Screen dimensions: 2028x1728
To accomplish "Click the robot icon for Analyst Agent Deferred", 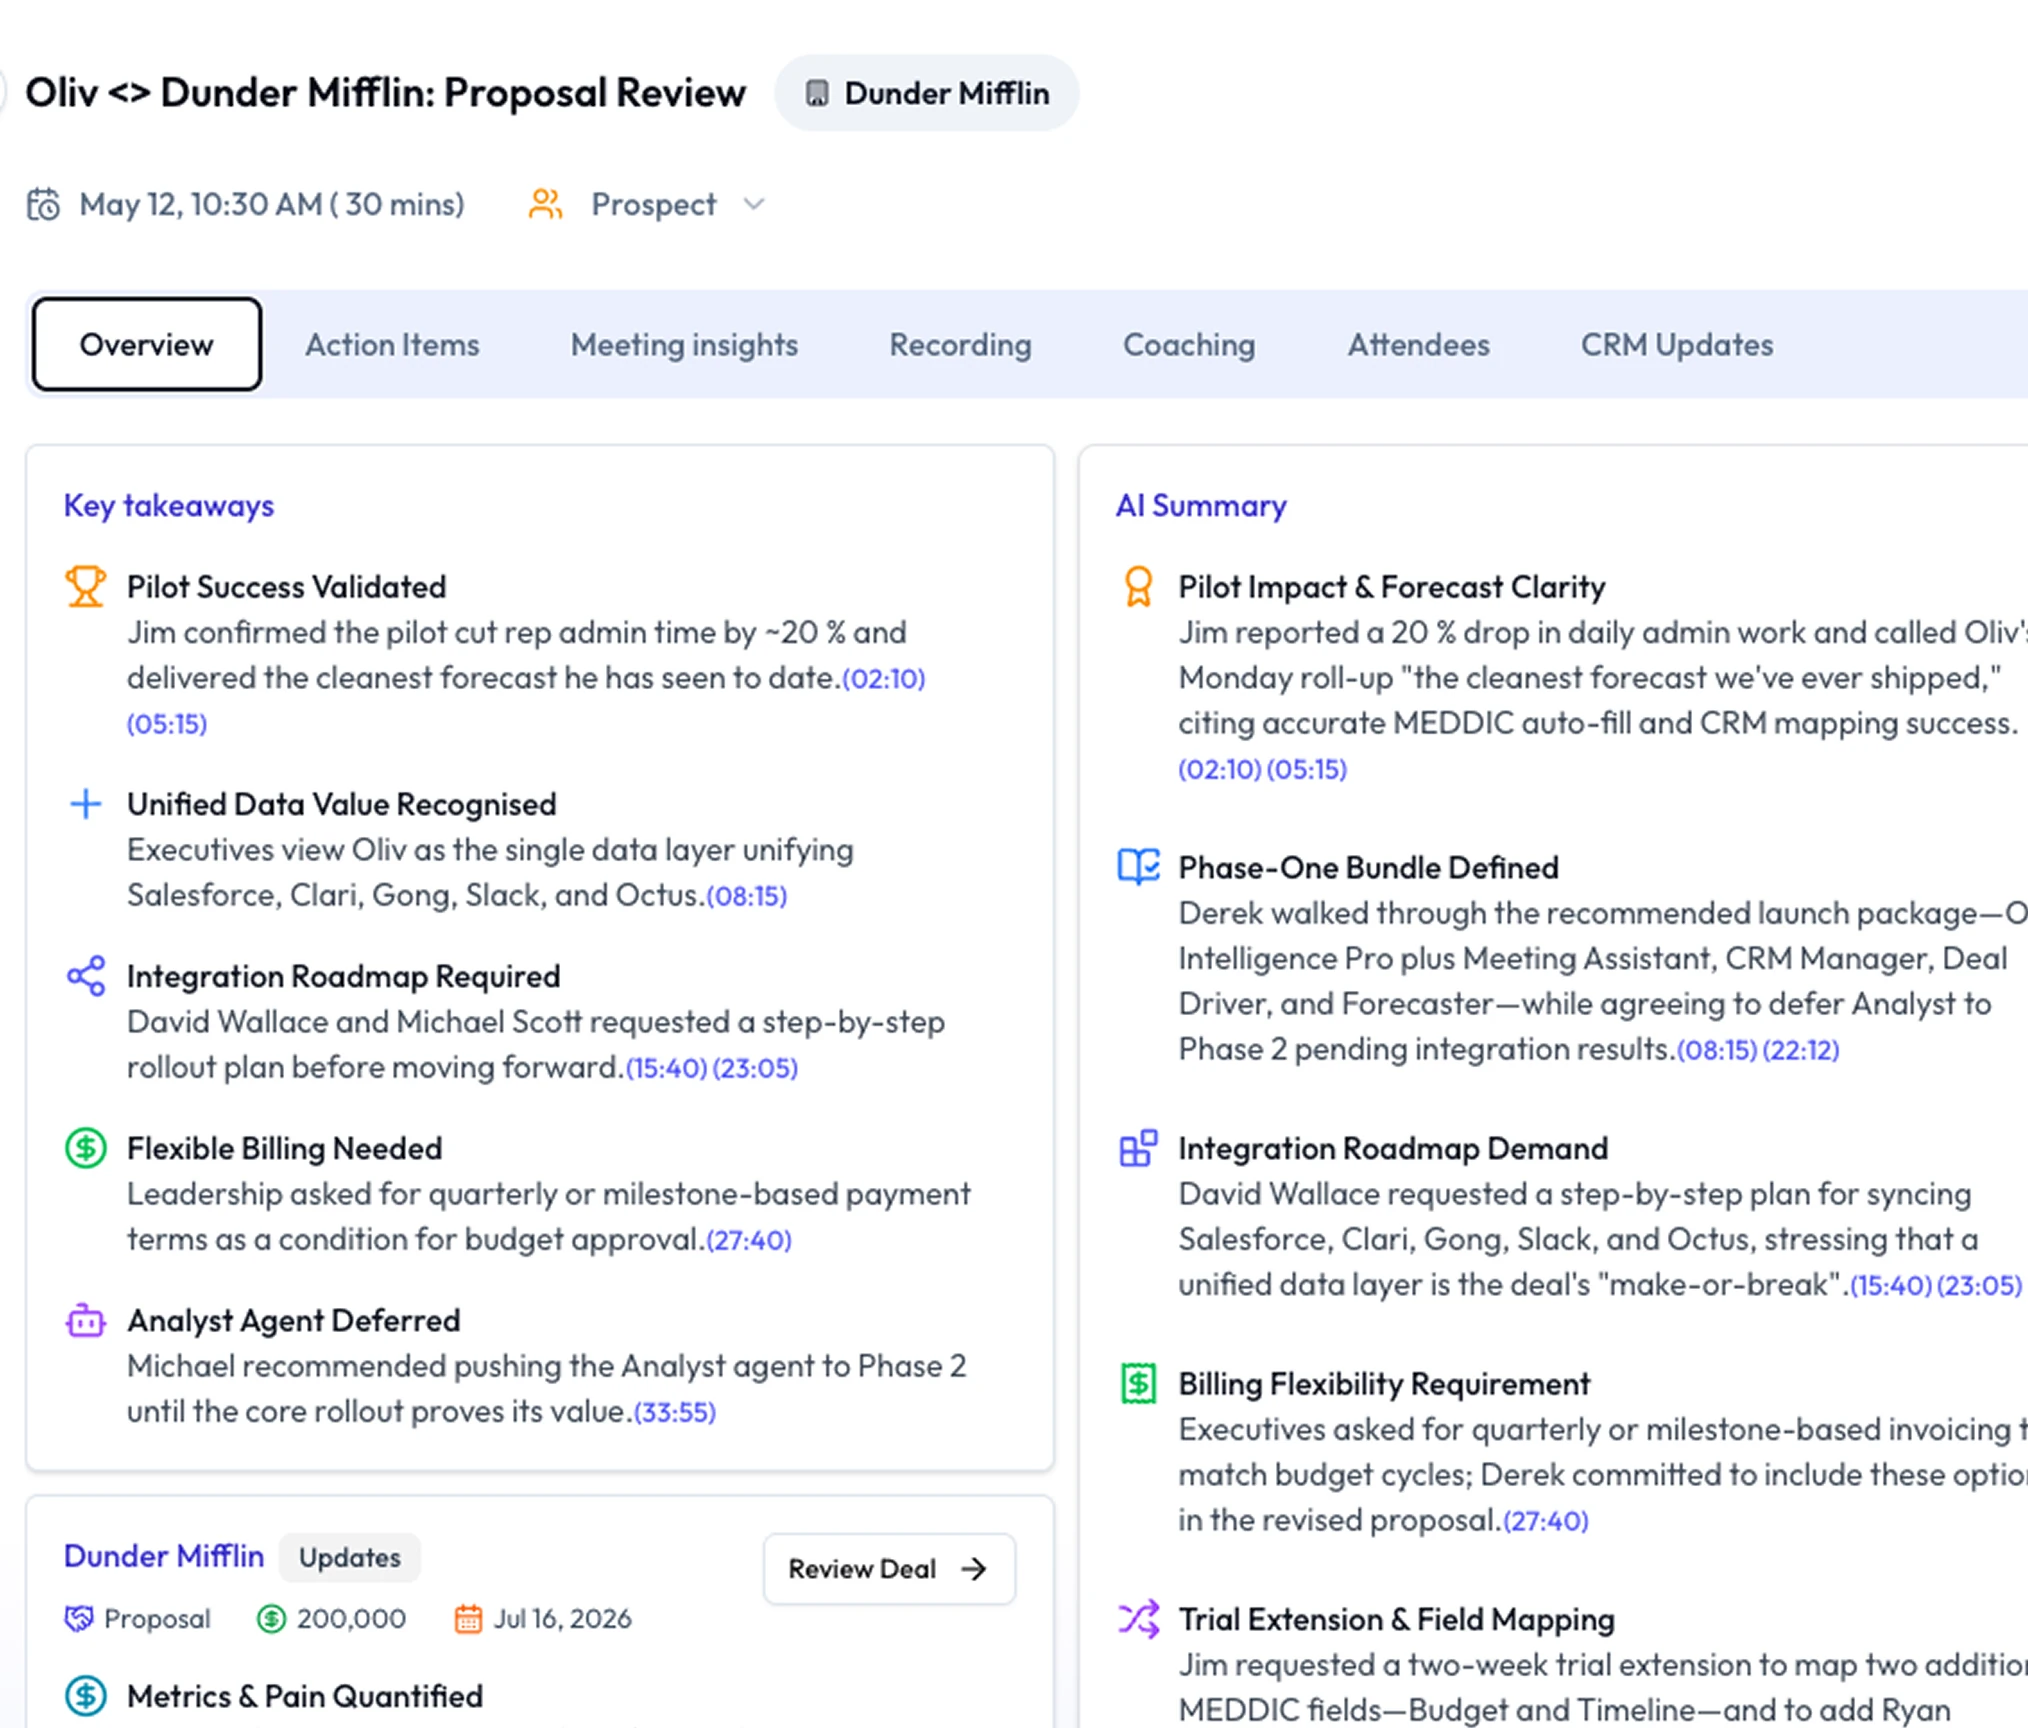I will pos(86,1320).
